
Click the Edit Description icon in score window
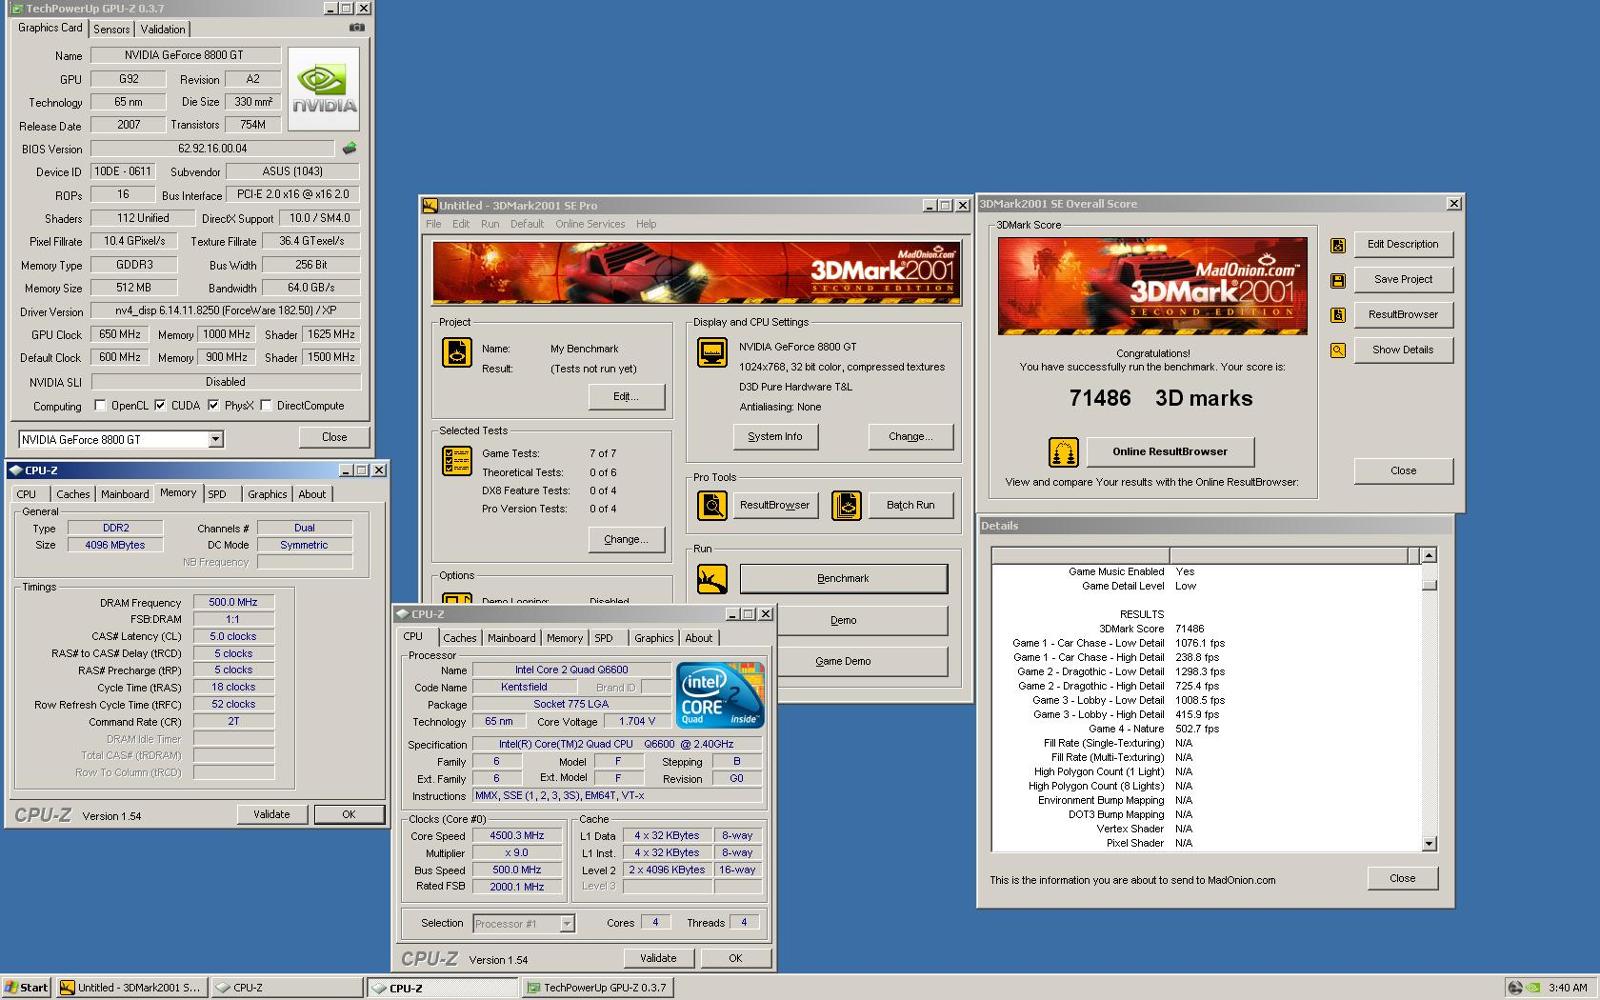1338,245
